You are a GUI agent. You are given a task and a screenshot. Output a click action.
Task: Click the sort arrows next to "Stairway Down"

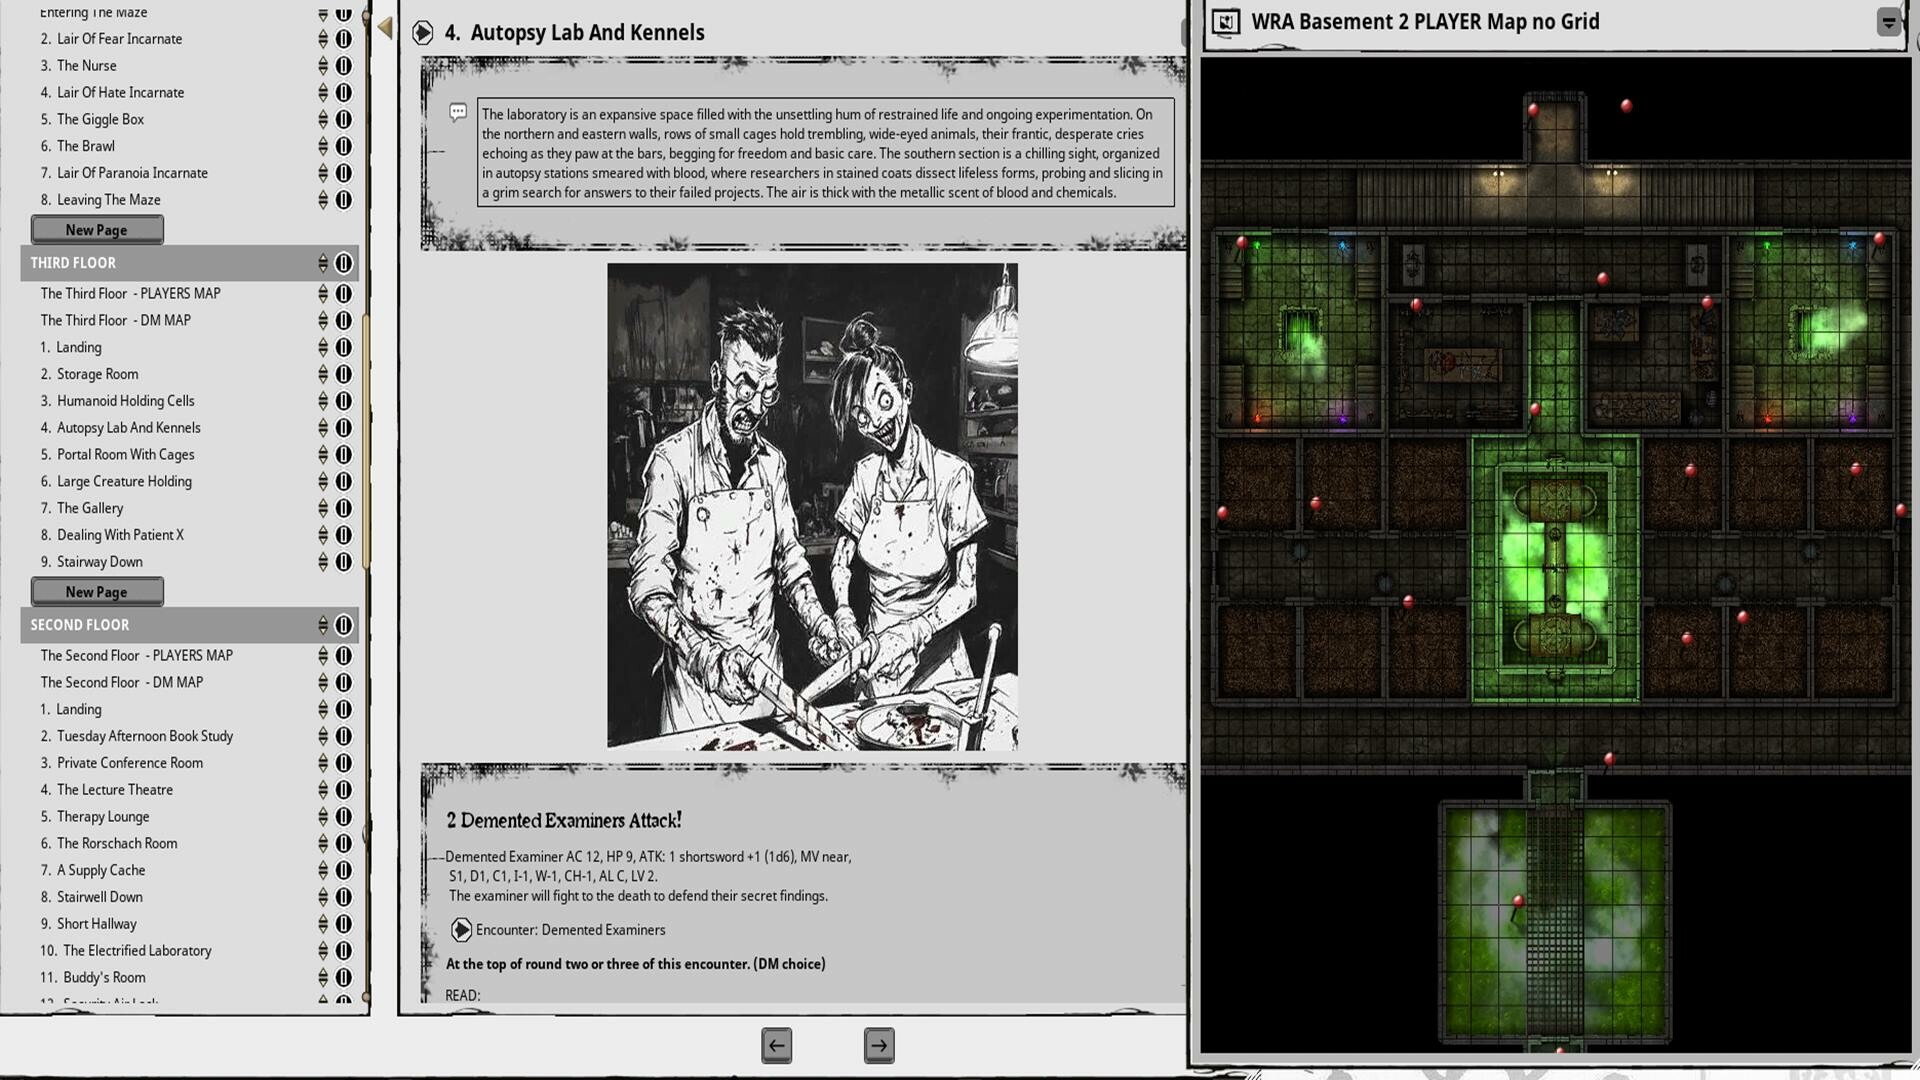click(x=322, y=562)
